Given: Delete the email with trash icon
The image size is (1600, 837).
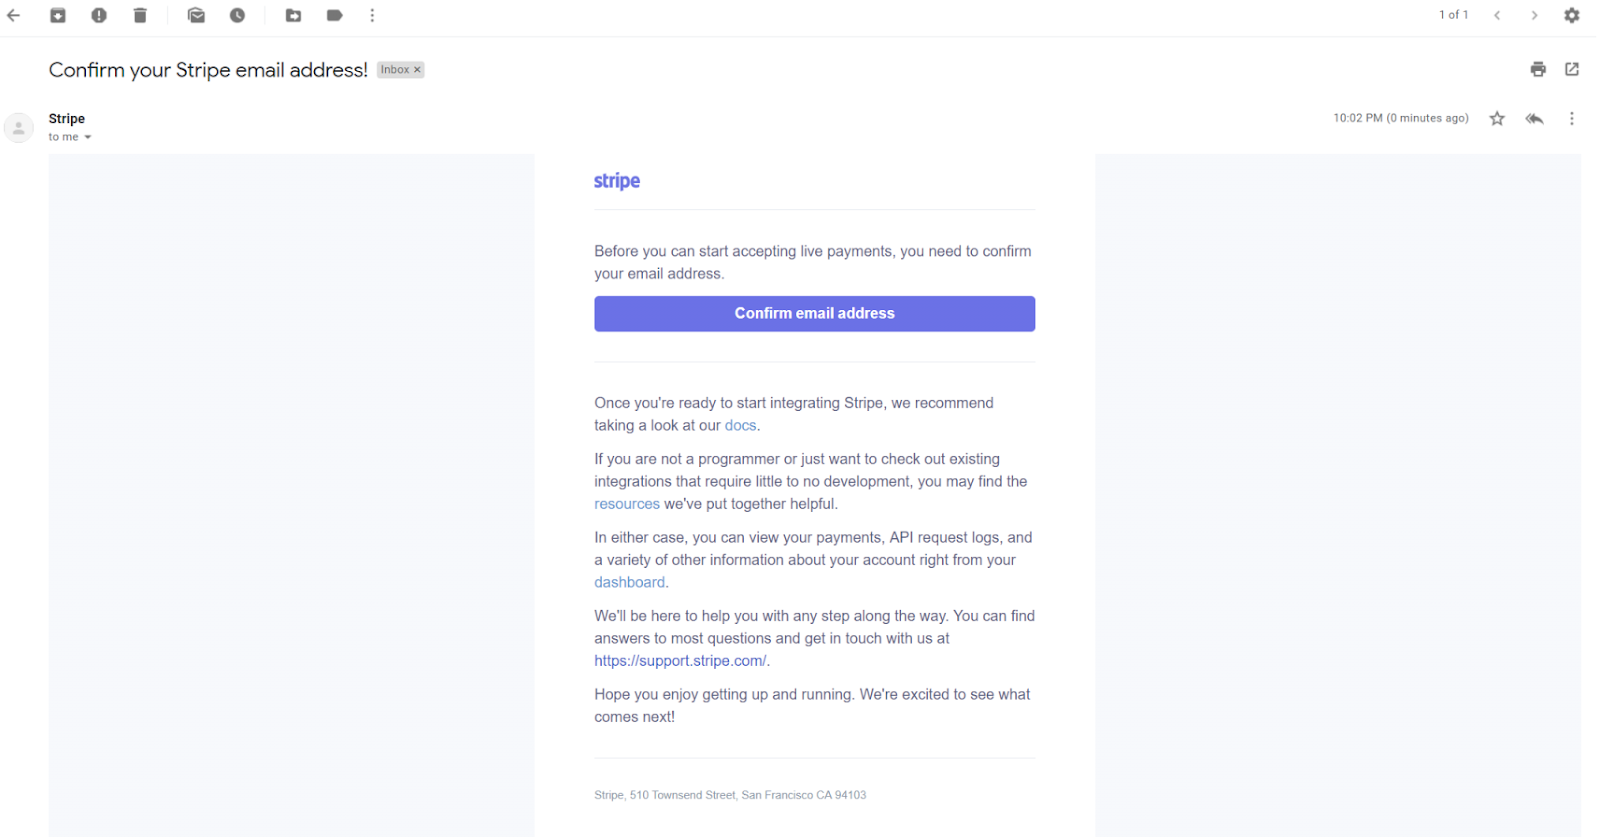Looking at the screenshot, I should click(x=140, y=15).
